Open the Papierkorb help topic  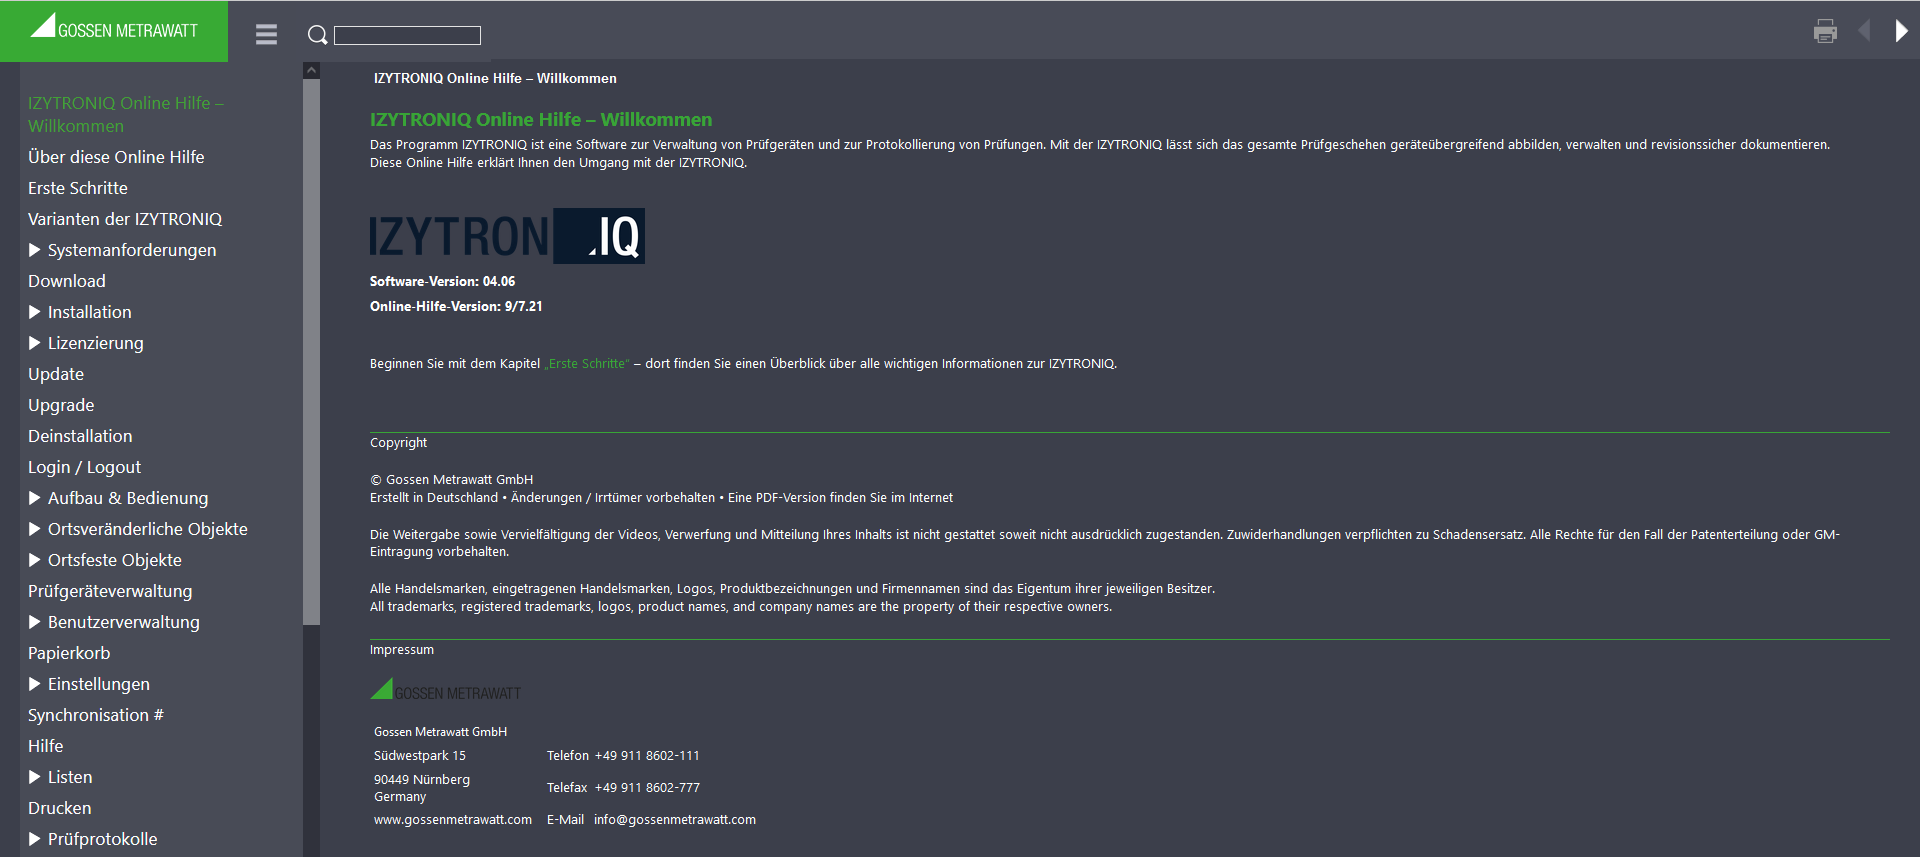click(x=69, y=653)
